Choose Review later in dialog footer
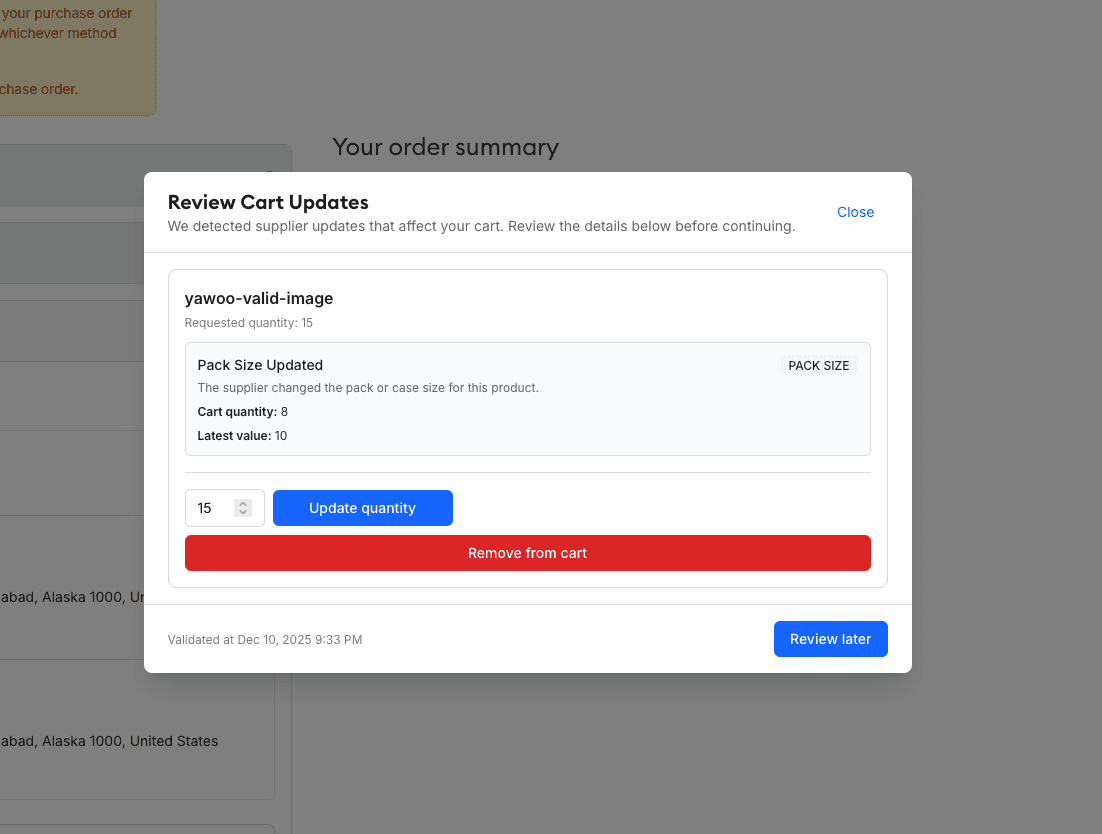 click(830, 639)
